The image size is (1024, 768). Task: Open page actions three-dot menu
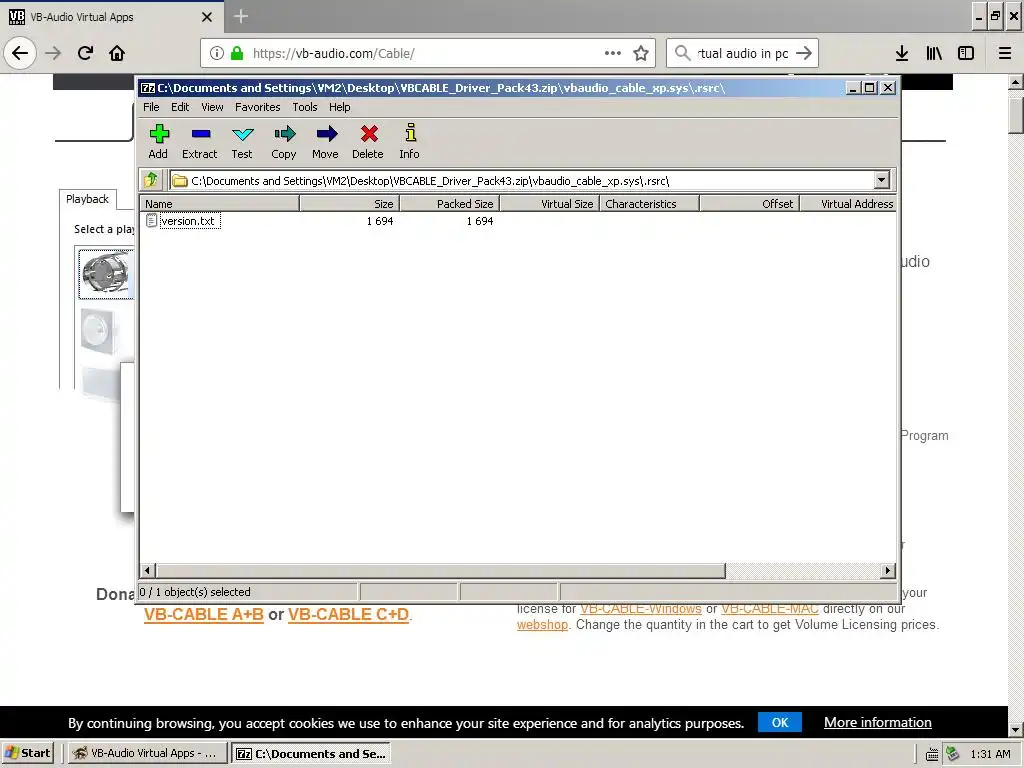613,53
